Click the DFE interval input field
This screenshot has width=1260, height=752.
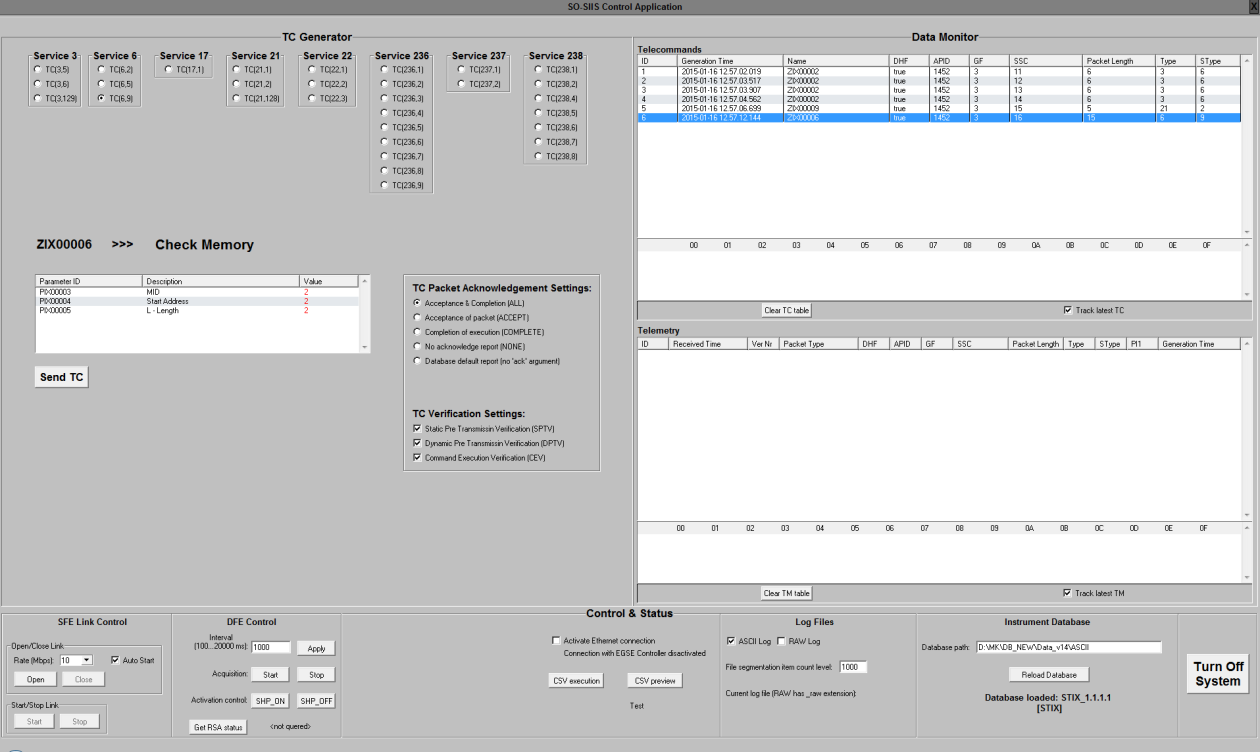(x=270, y=648)
